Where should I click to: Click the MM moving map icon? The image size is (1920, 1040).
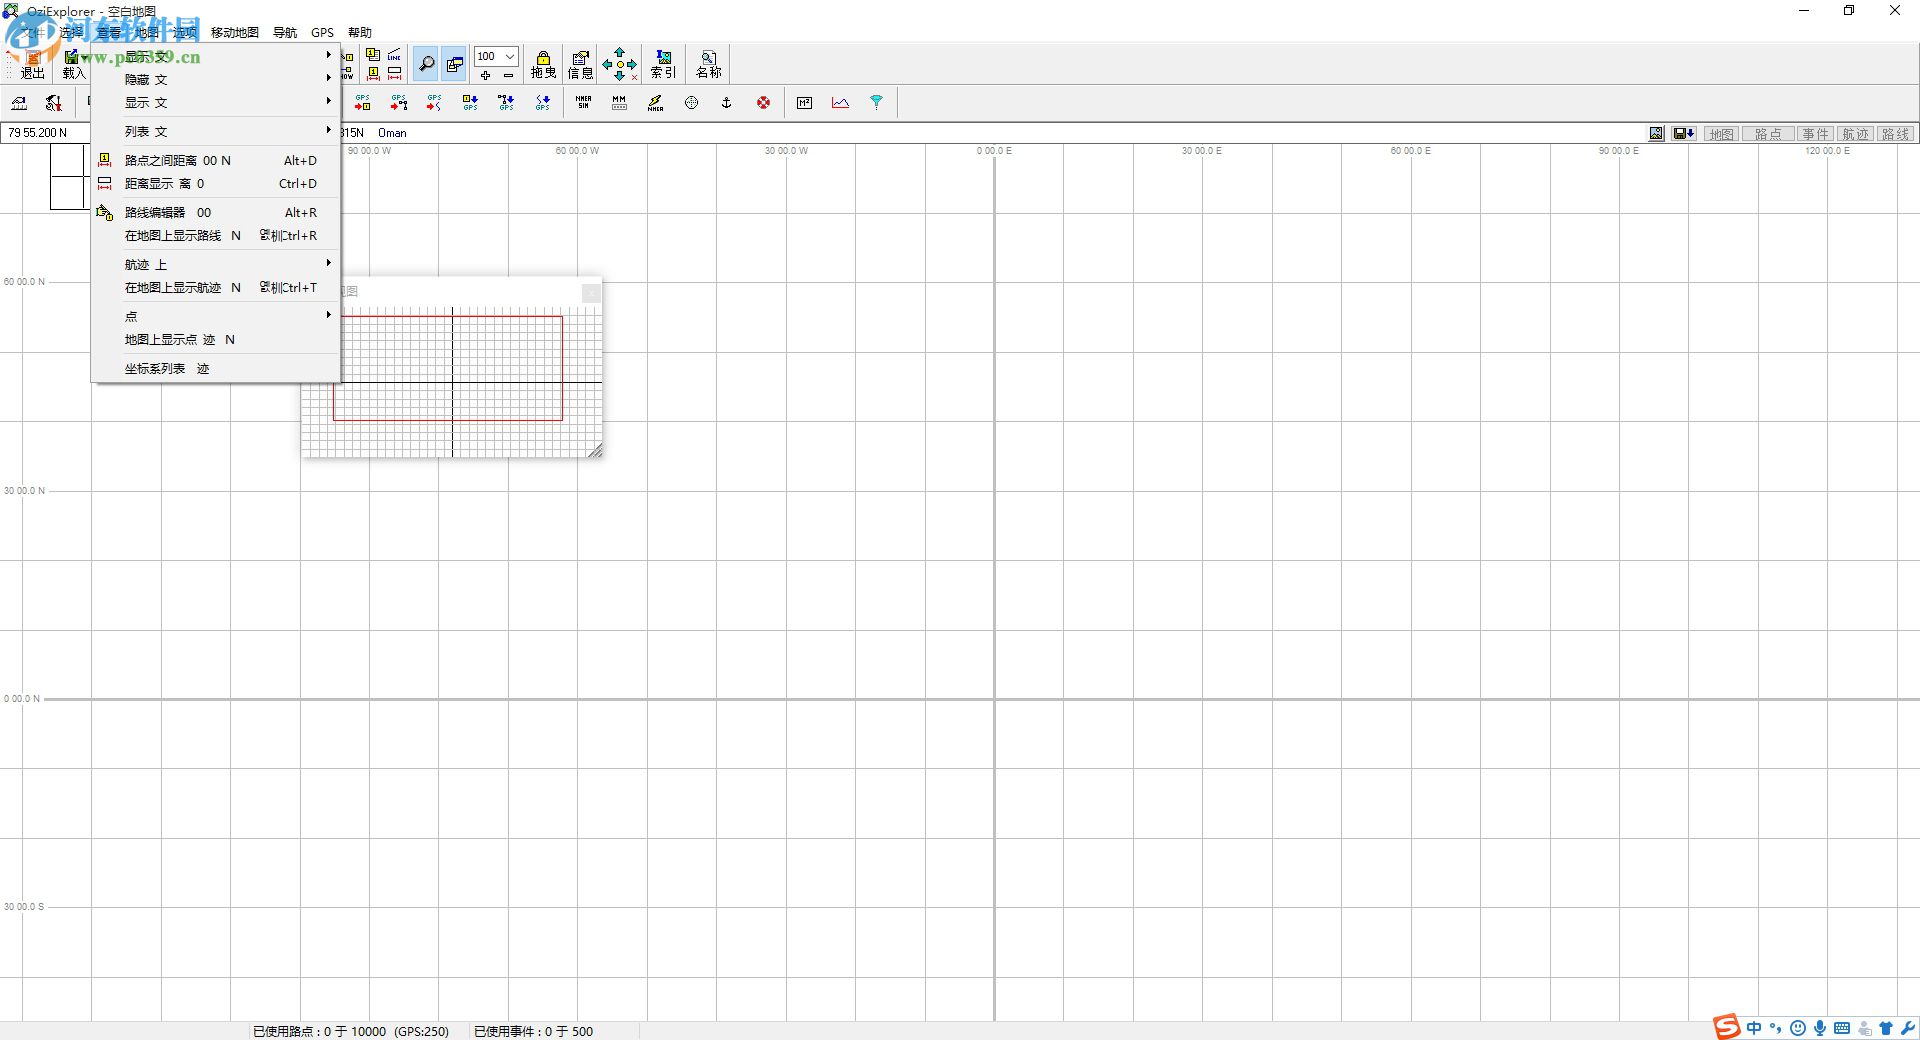619,102
